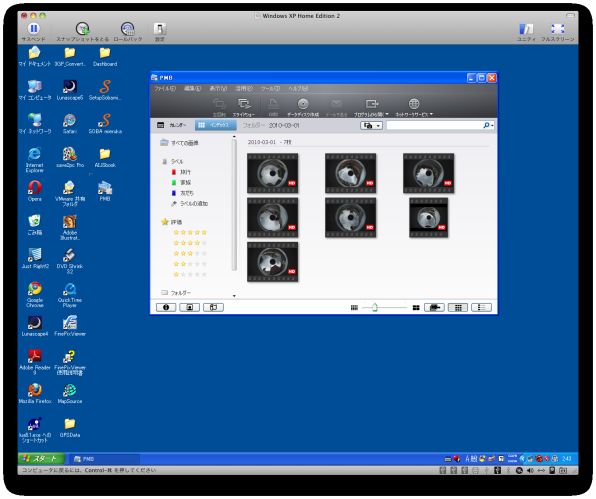Click the info button at bottom-left of PMB
This screenshot has height=499, width=596.
[166, 307]
